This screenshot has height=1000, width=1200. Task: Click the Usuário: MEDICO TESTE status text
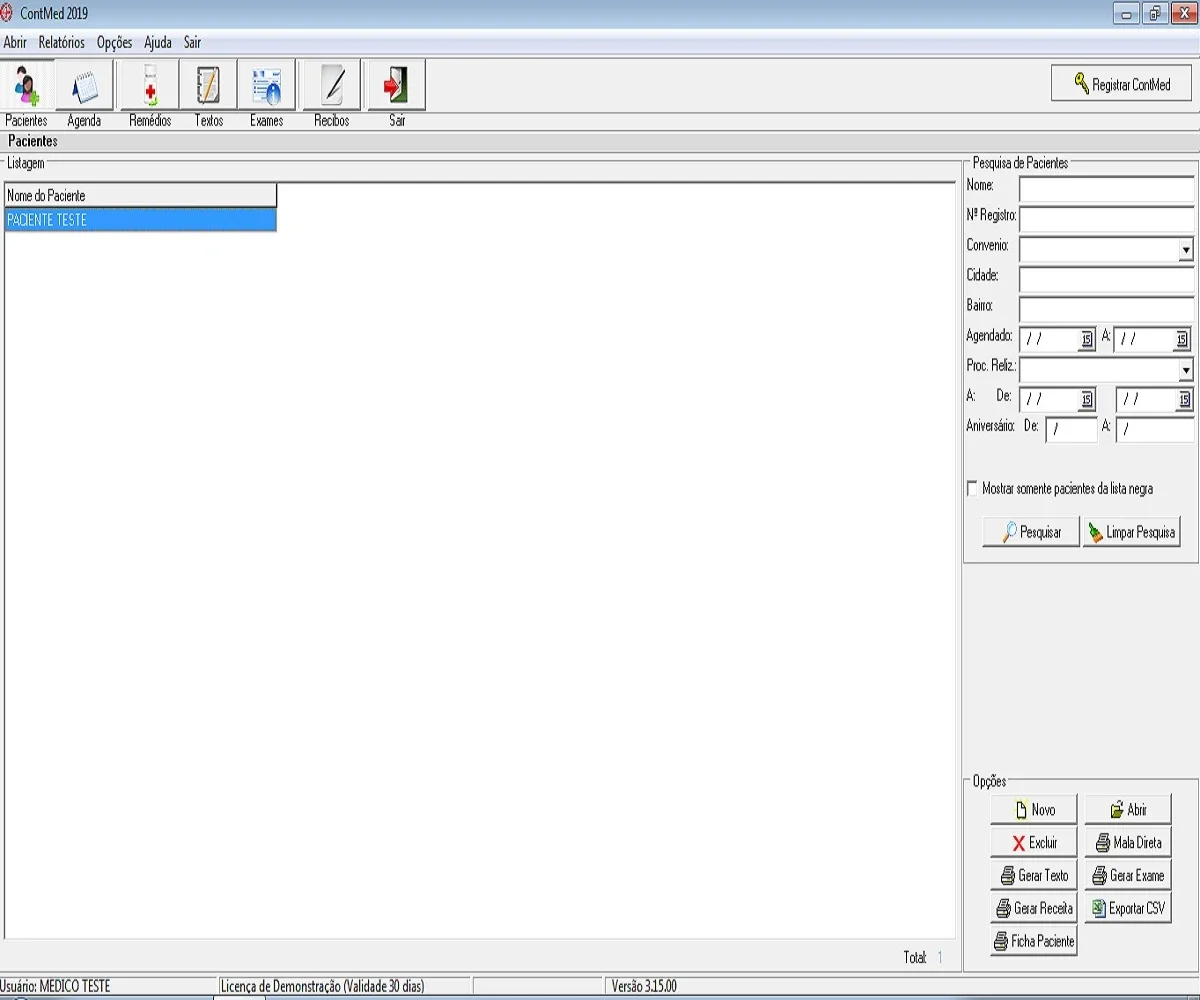click(56, 986)
